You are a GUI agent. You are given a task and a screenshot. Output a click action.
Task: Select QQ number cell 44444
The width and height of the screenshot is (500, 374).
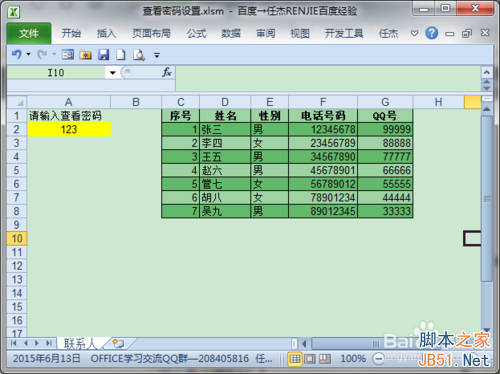coord(385,198)
